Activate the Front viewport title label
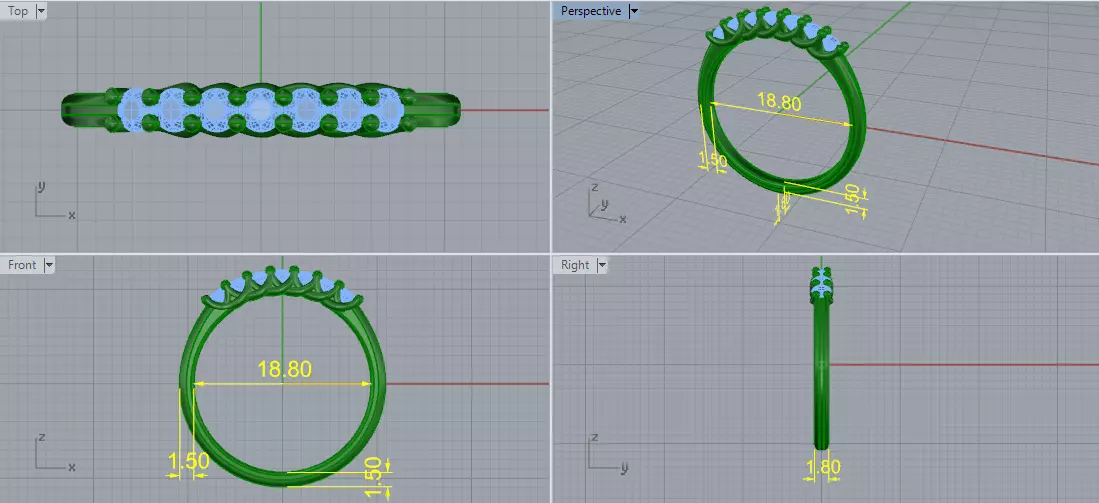 [x=22, y=265]
